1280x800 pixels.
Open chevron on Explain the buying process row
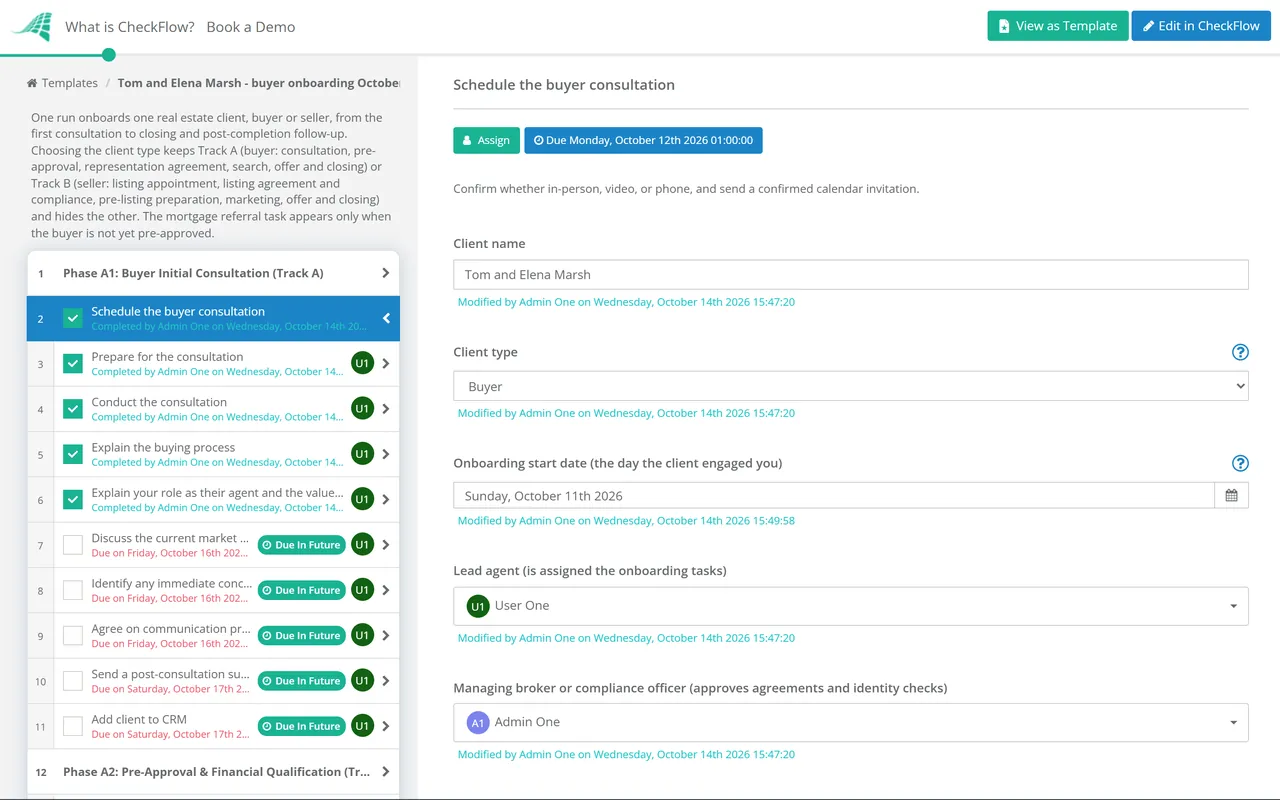click(x=386, y=454)
